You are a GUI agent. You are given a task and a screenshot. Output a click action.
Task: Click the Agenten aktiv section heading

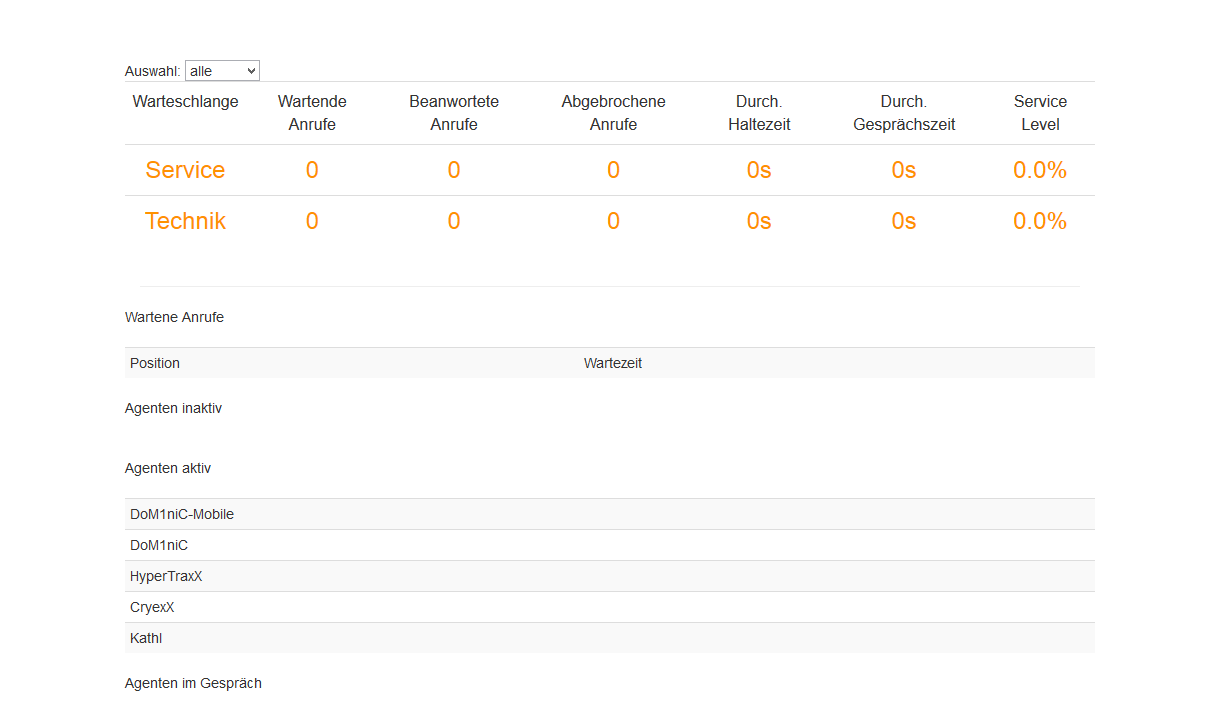click(168, 468)
